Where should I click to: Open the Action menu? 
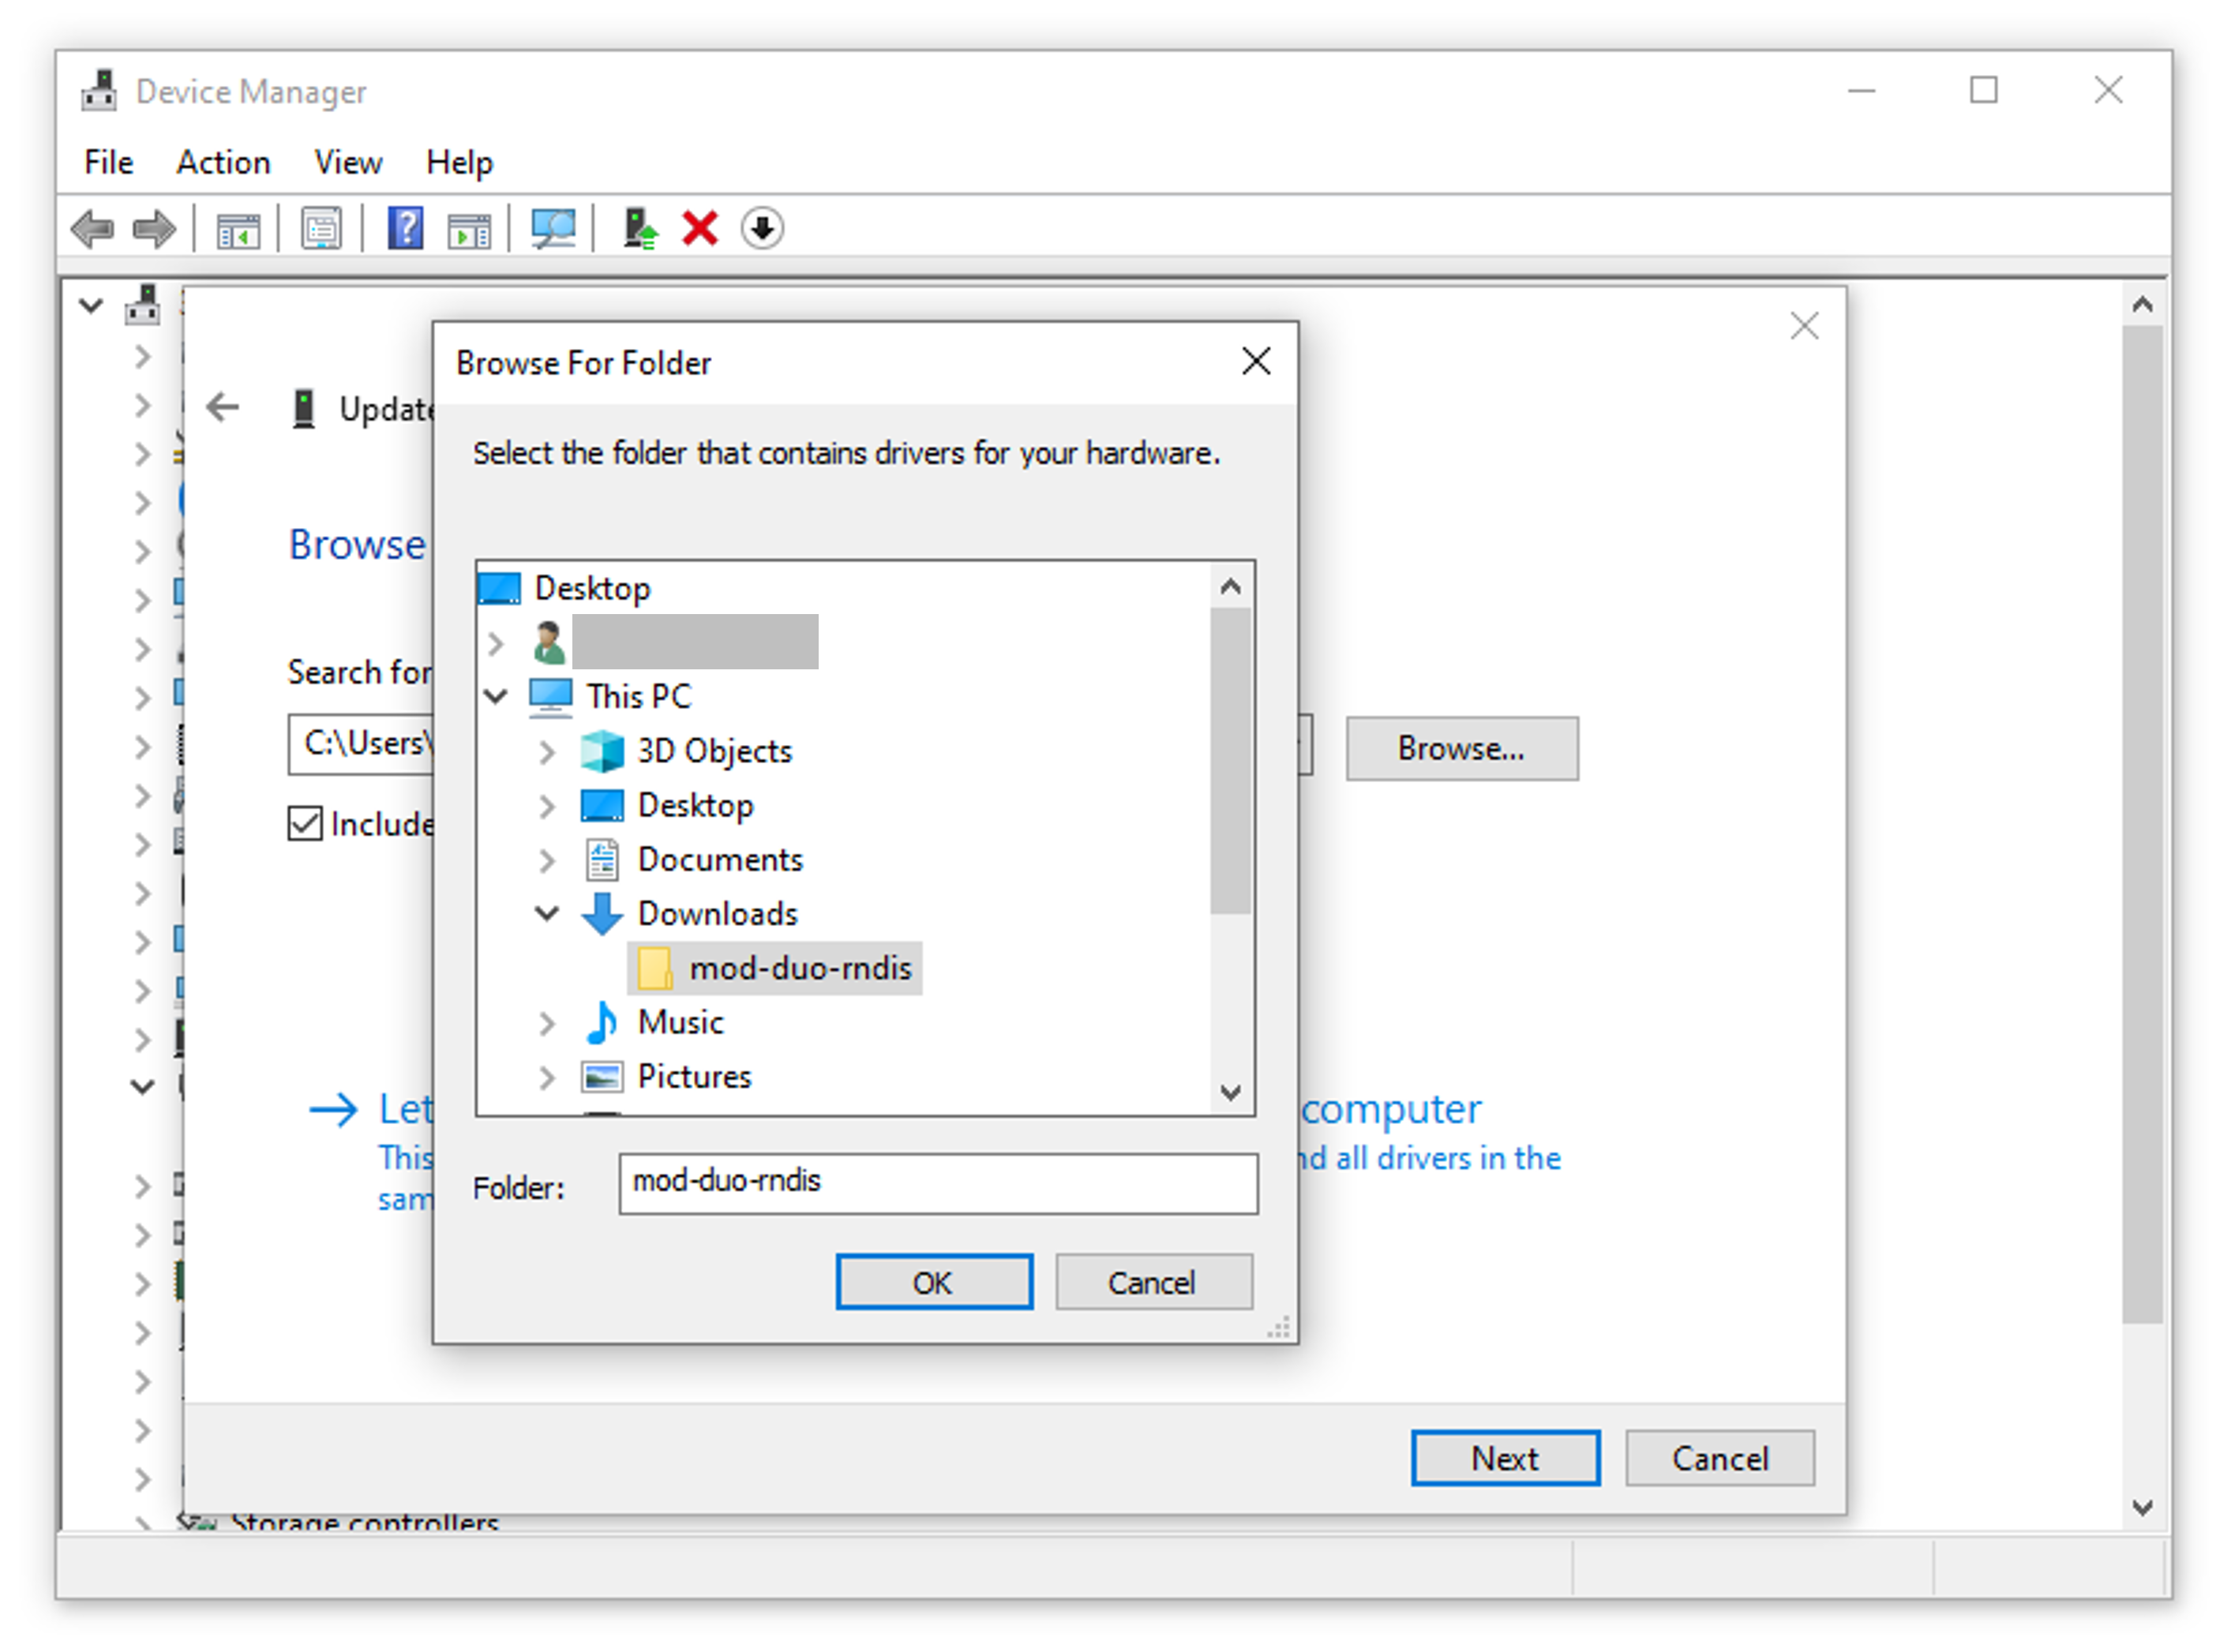[x=223, y=162]
